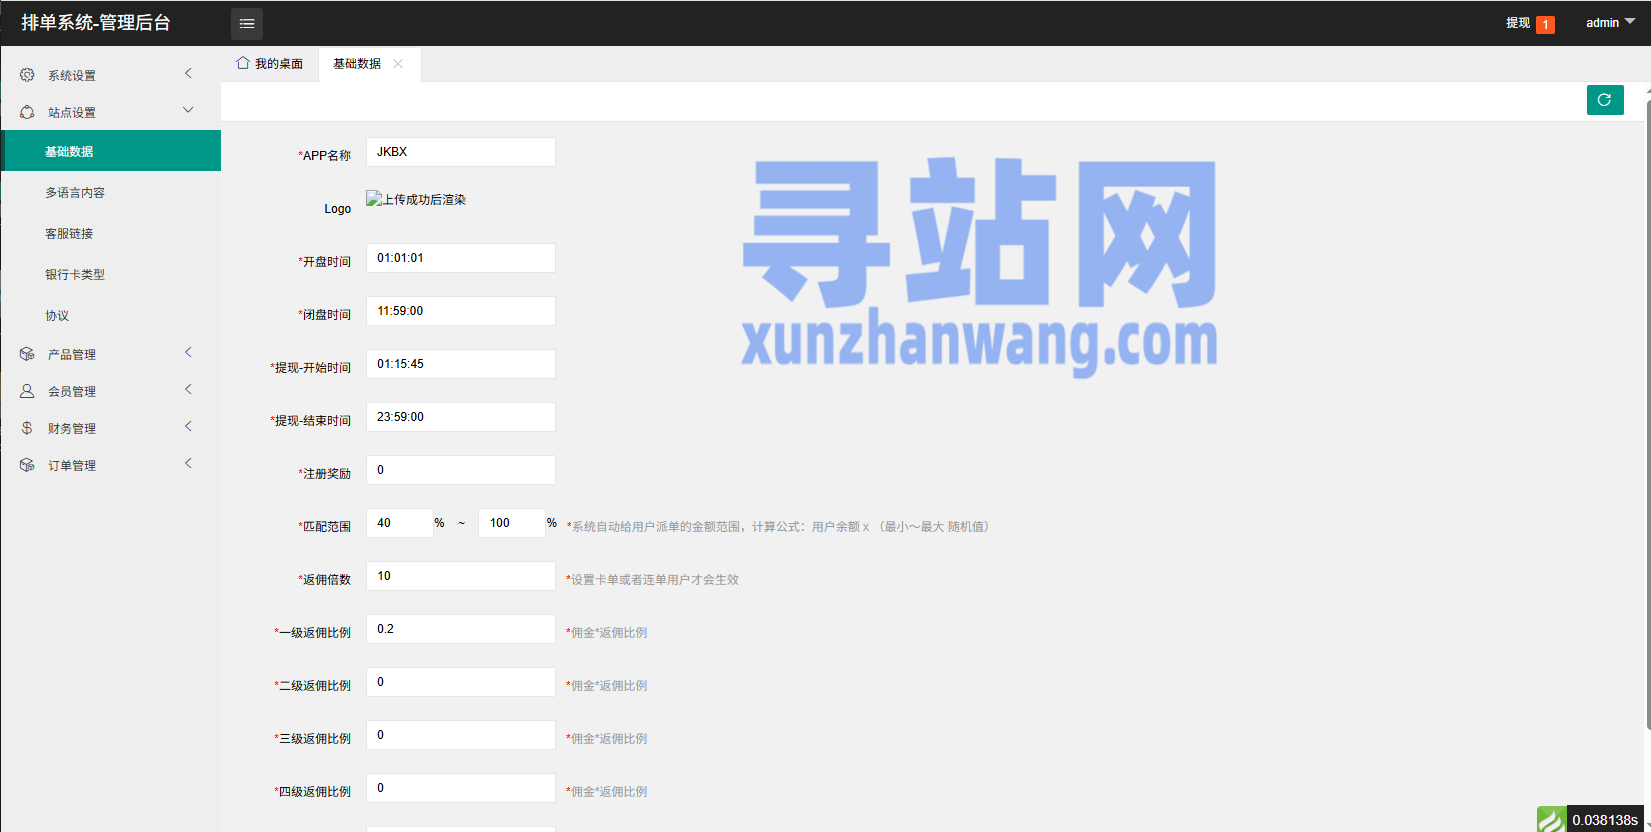Focus the 一级返佣比例 input box
1651x832 pixels.
click(460, 629)
